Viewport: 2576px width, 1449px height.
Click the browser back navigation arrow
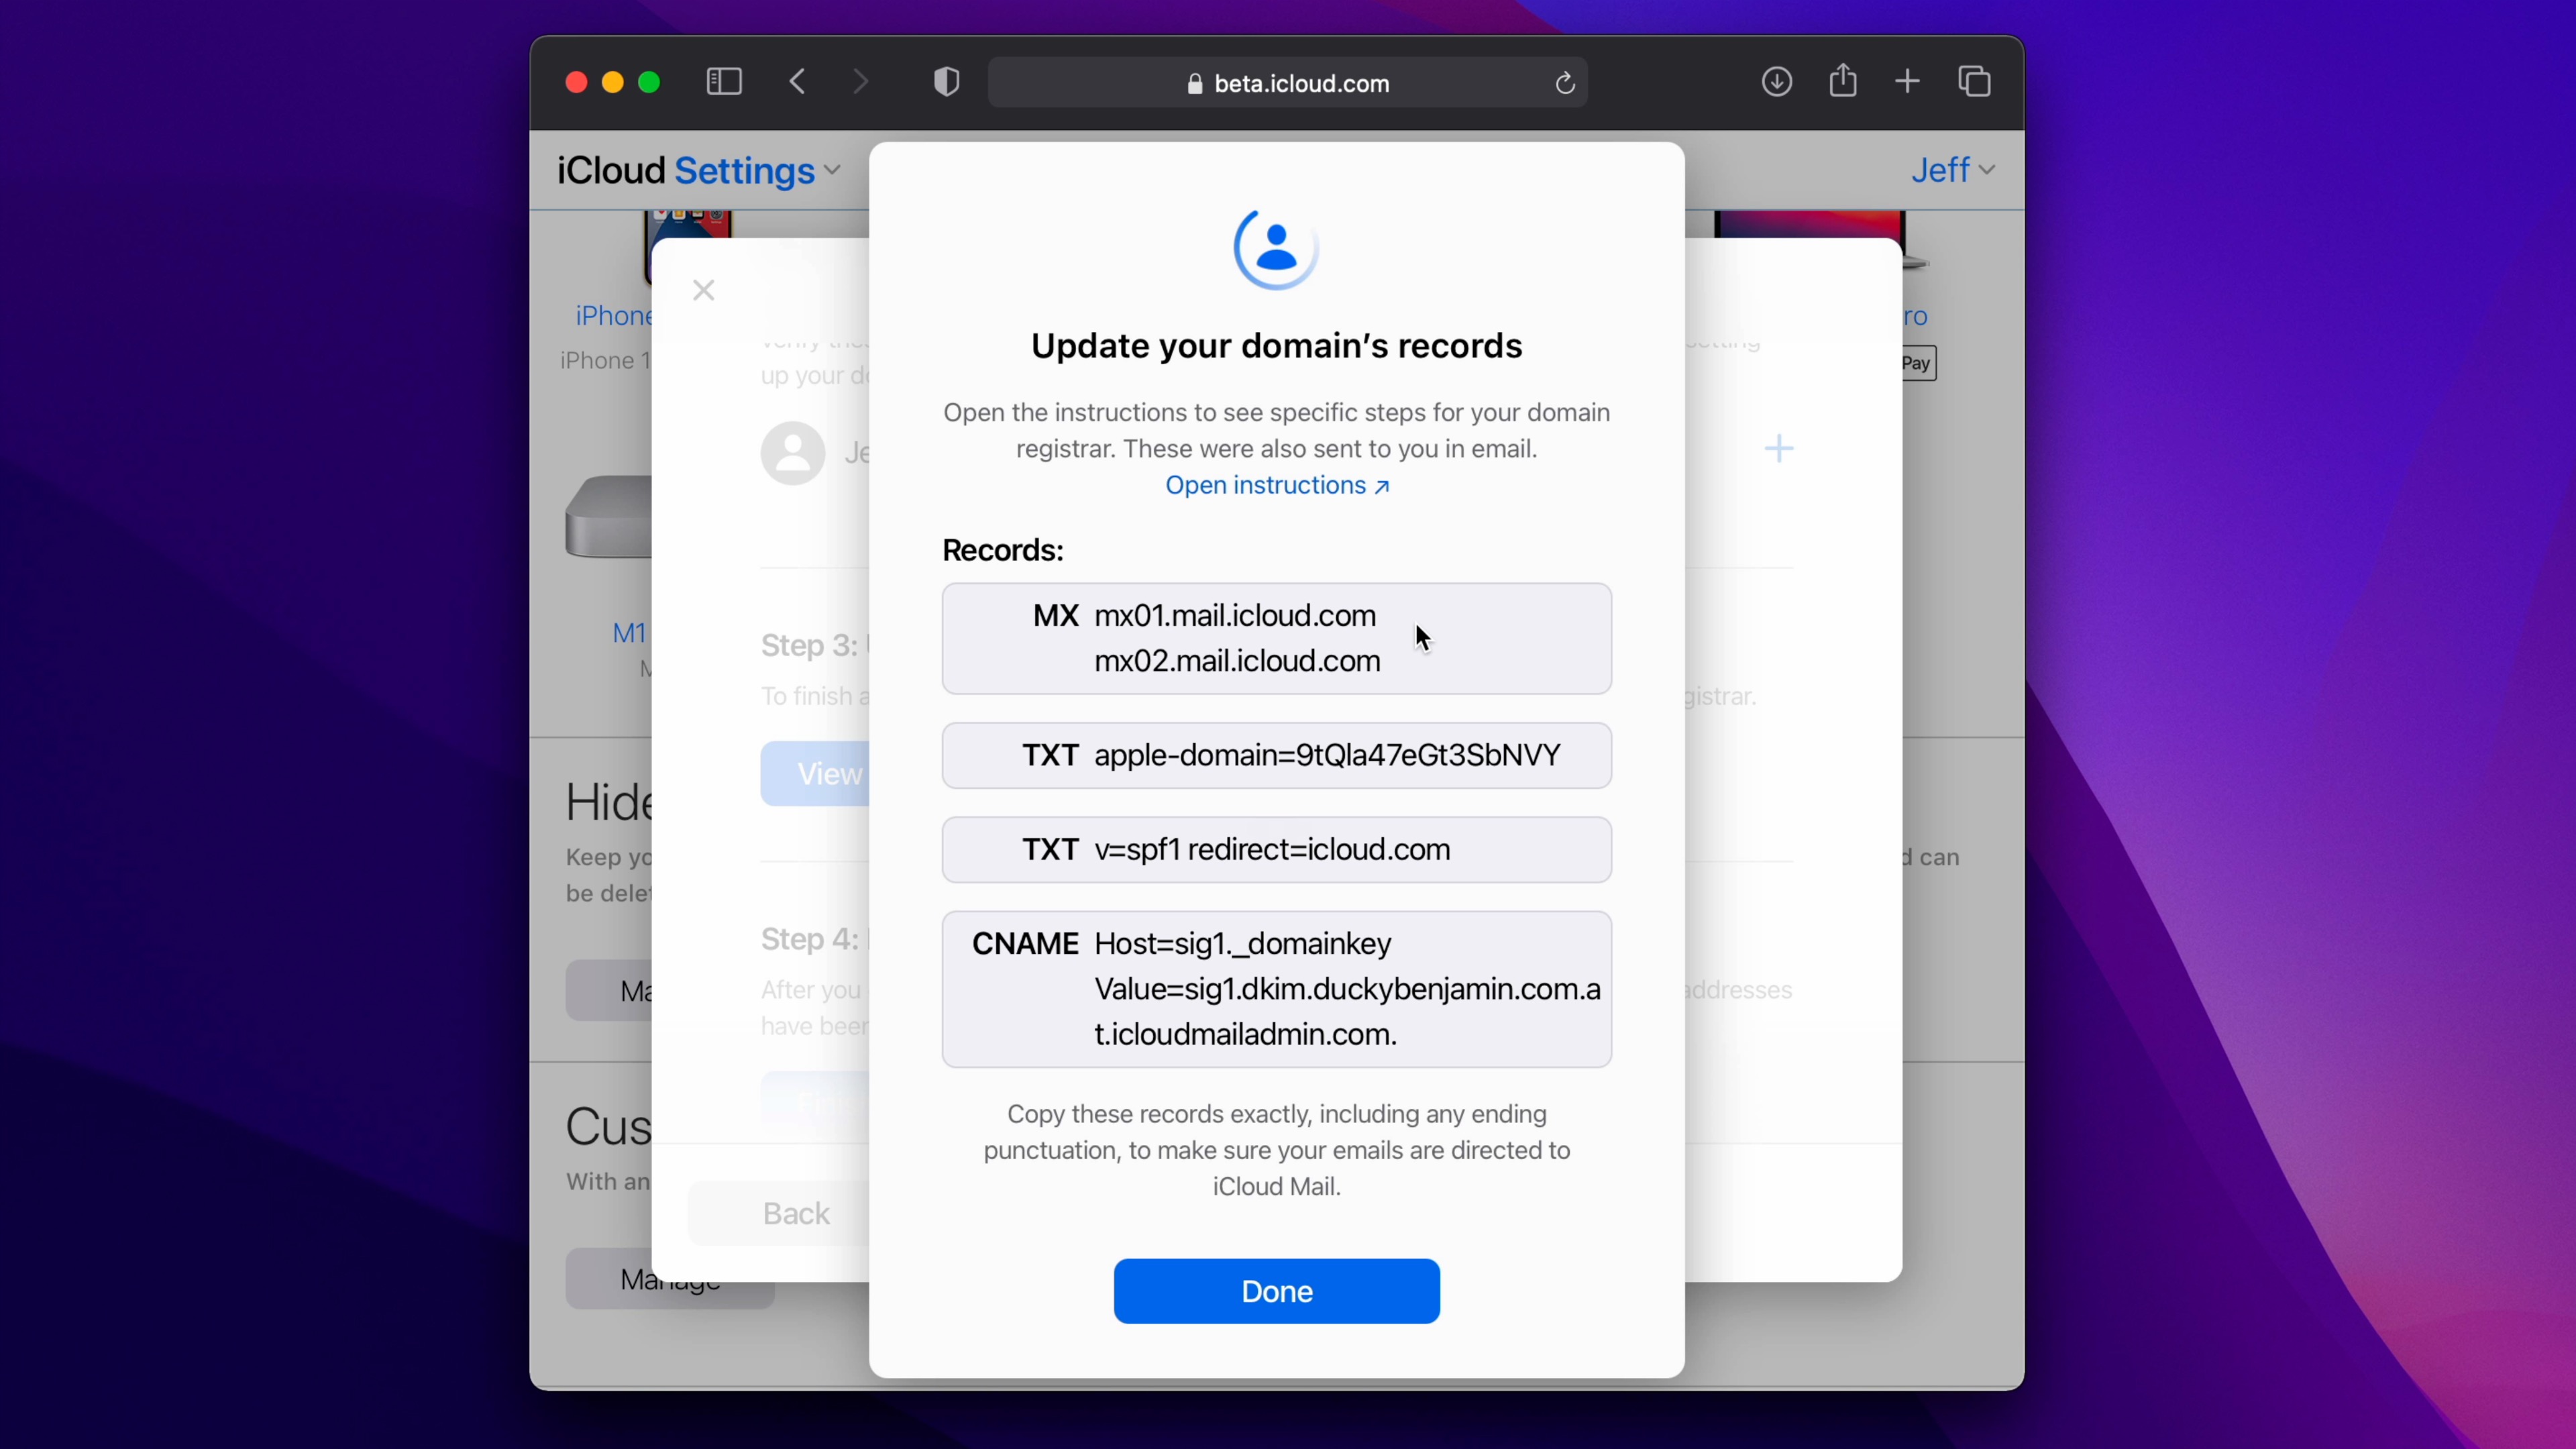798,83
